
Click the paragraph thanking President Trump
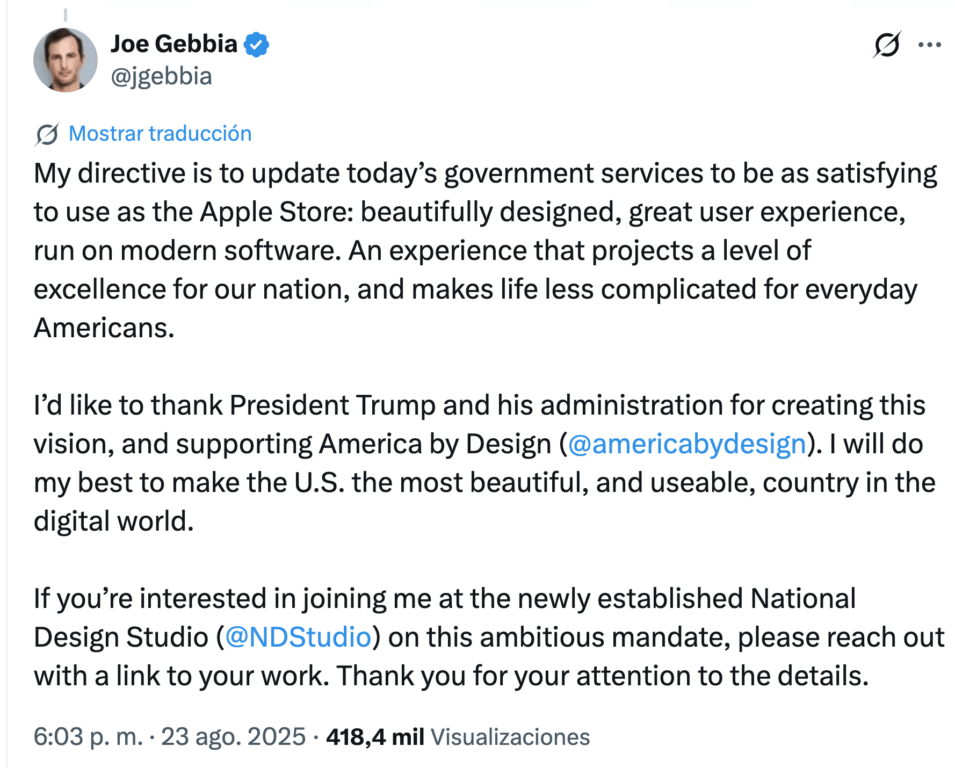point(484,463)
